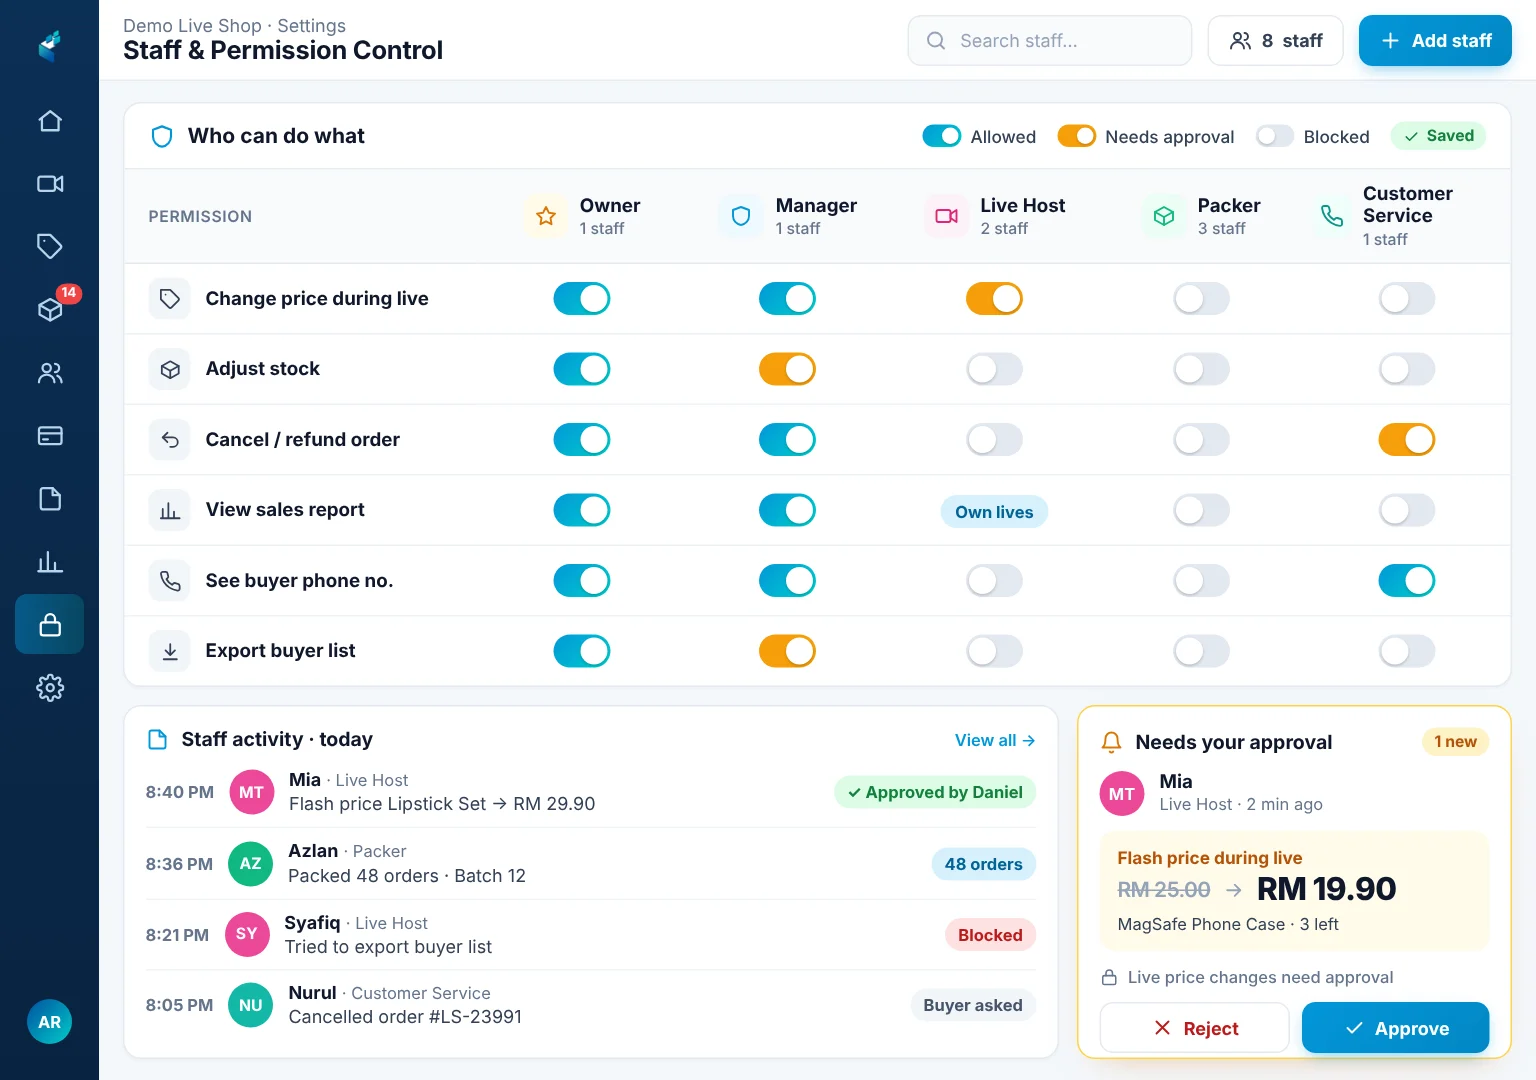
Task: Click the Manager shield role icon
Action: (x=741, y=216)
